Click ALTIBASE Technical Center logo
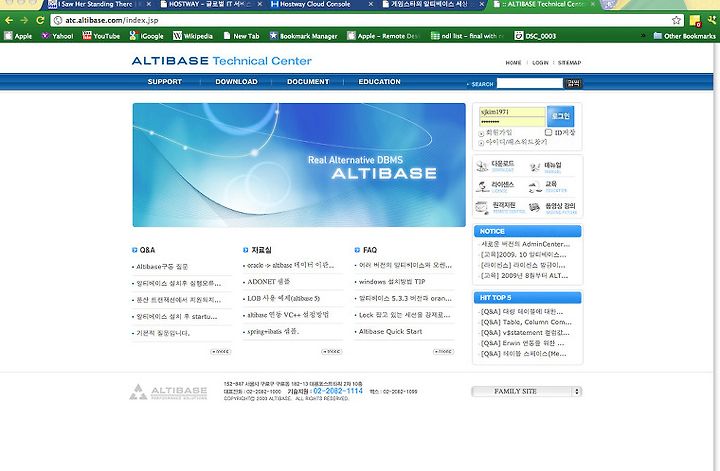This screenshot has width=720, height=471. point(221,61)
